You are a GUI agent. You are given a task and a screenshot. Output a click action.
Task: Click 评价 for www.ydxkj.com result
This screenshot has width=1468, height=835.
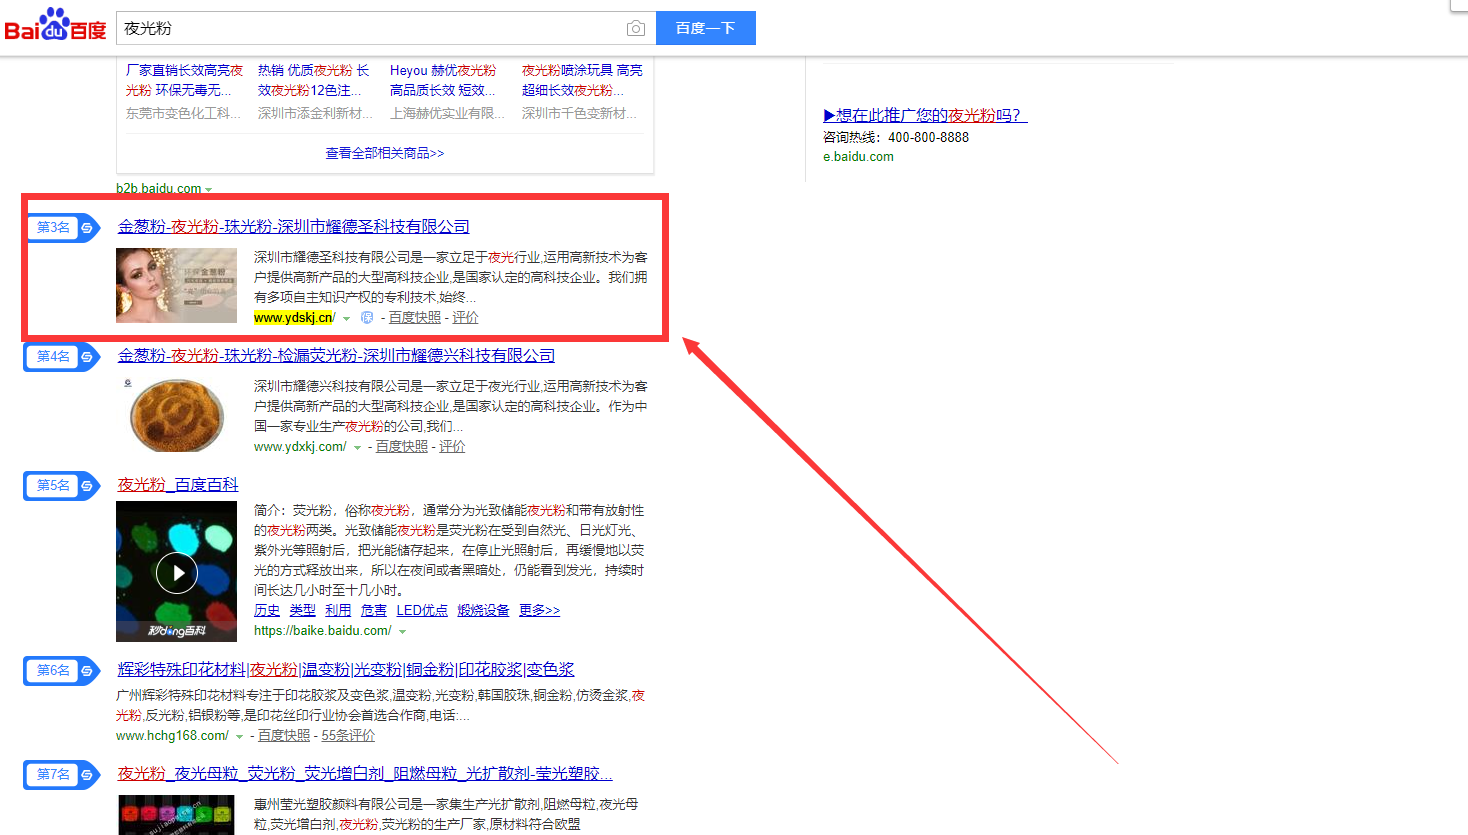pyautogui.click(x=452, y=447)
